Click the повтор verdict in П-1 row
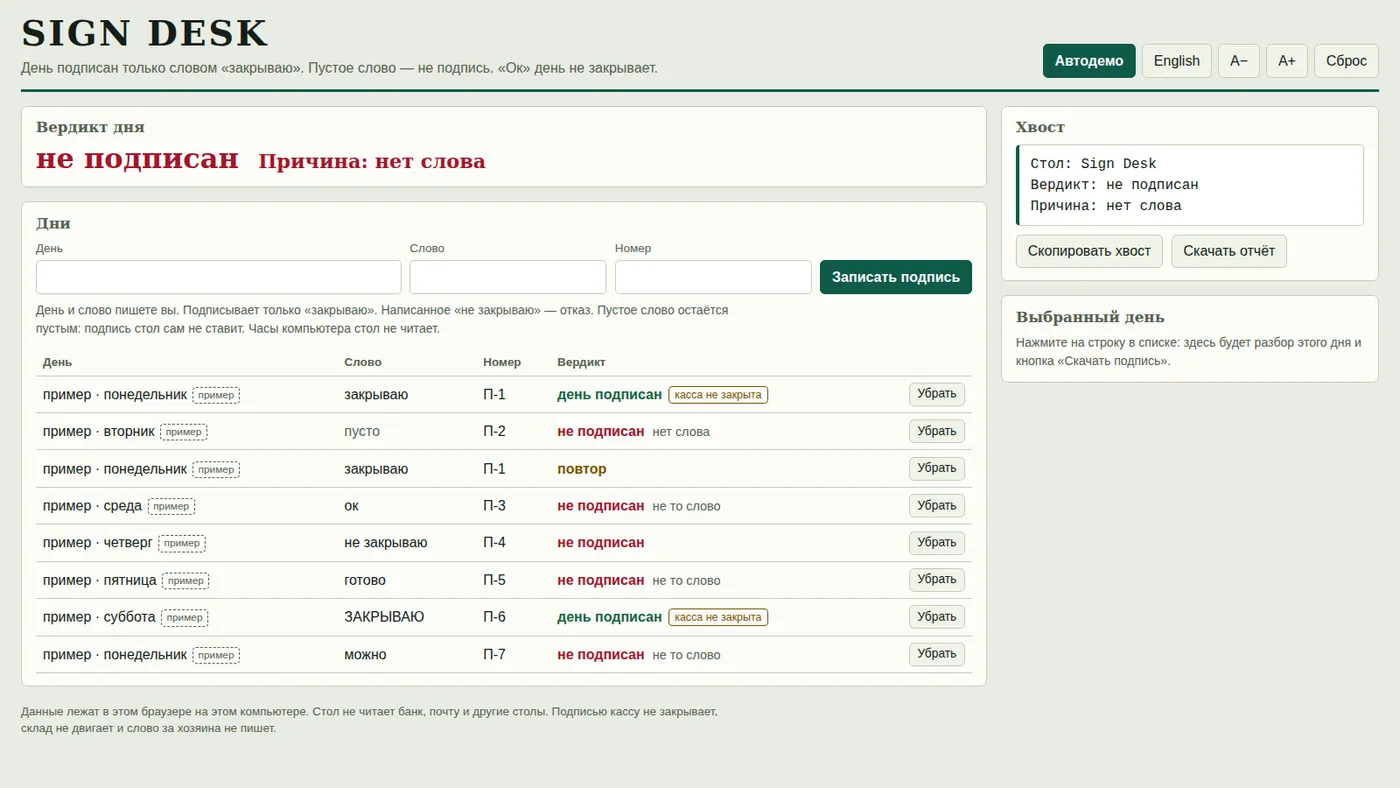 582,469
